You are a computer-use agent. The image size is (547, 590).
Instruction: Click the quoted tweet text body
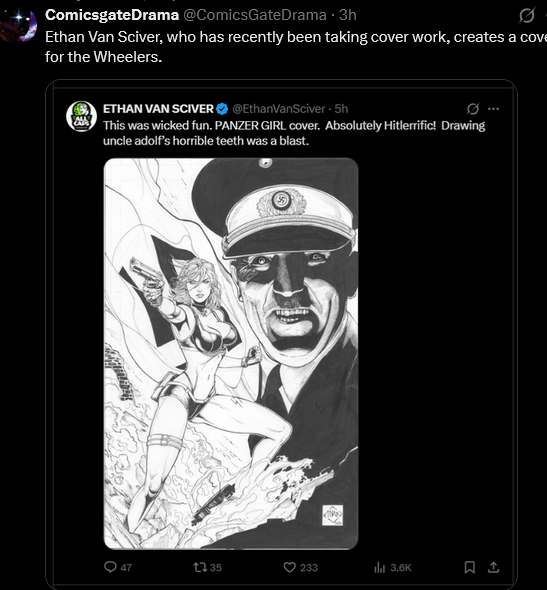(x=294, y=133)
